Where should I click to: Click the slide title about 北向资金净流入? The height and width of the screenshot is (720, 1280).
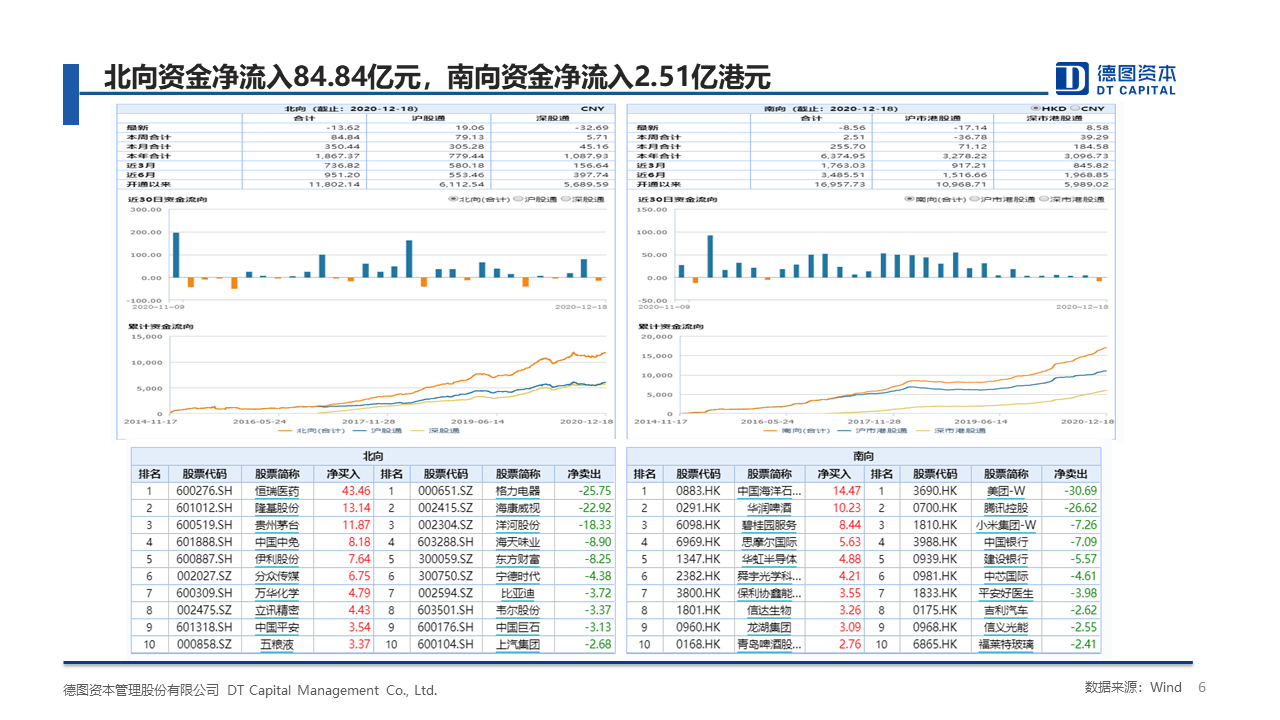437,78
